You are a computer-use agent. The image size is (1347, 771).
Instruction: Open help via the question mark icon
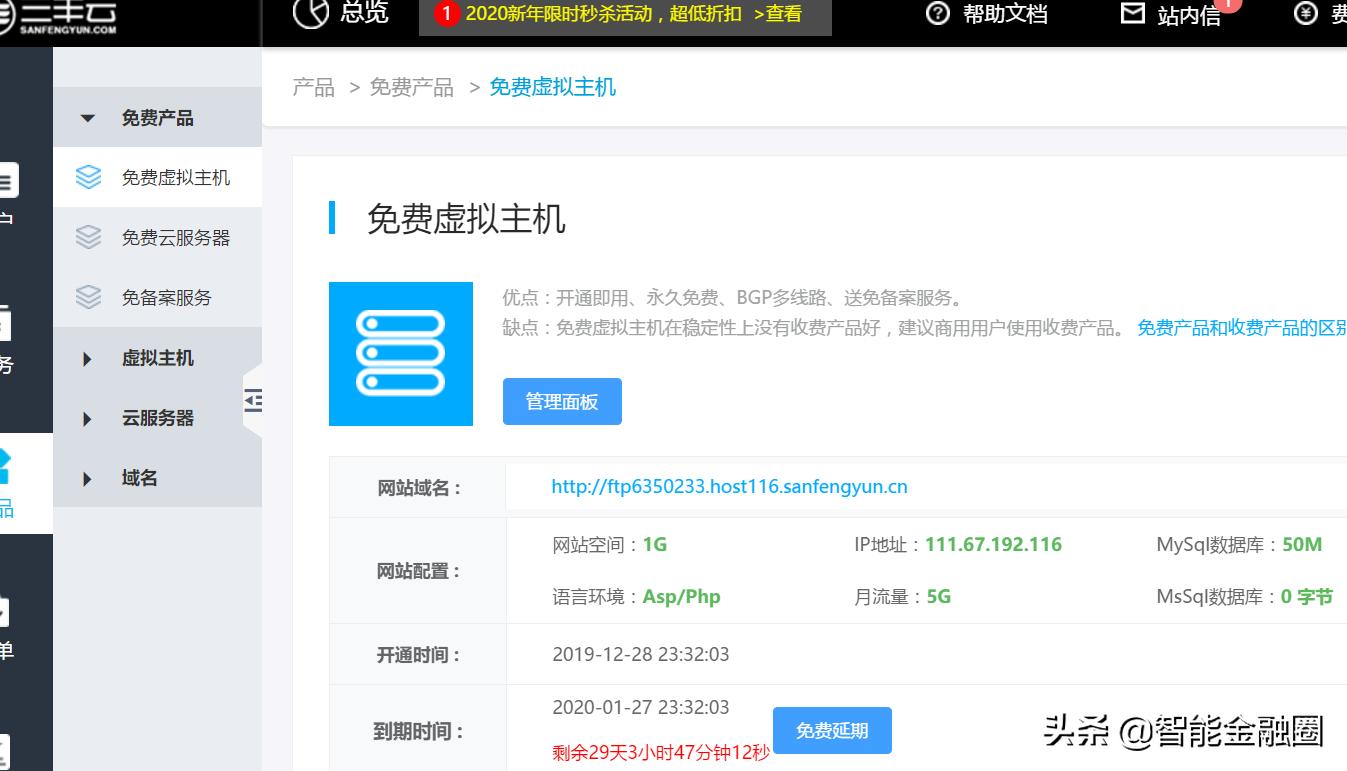[x=937, y=14]
